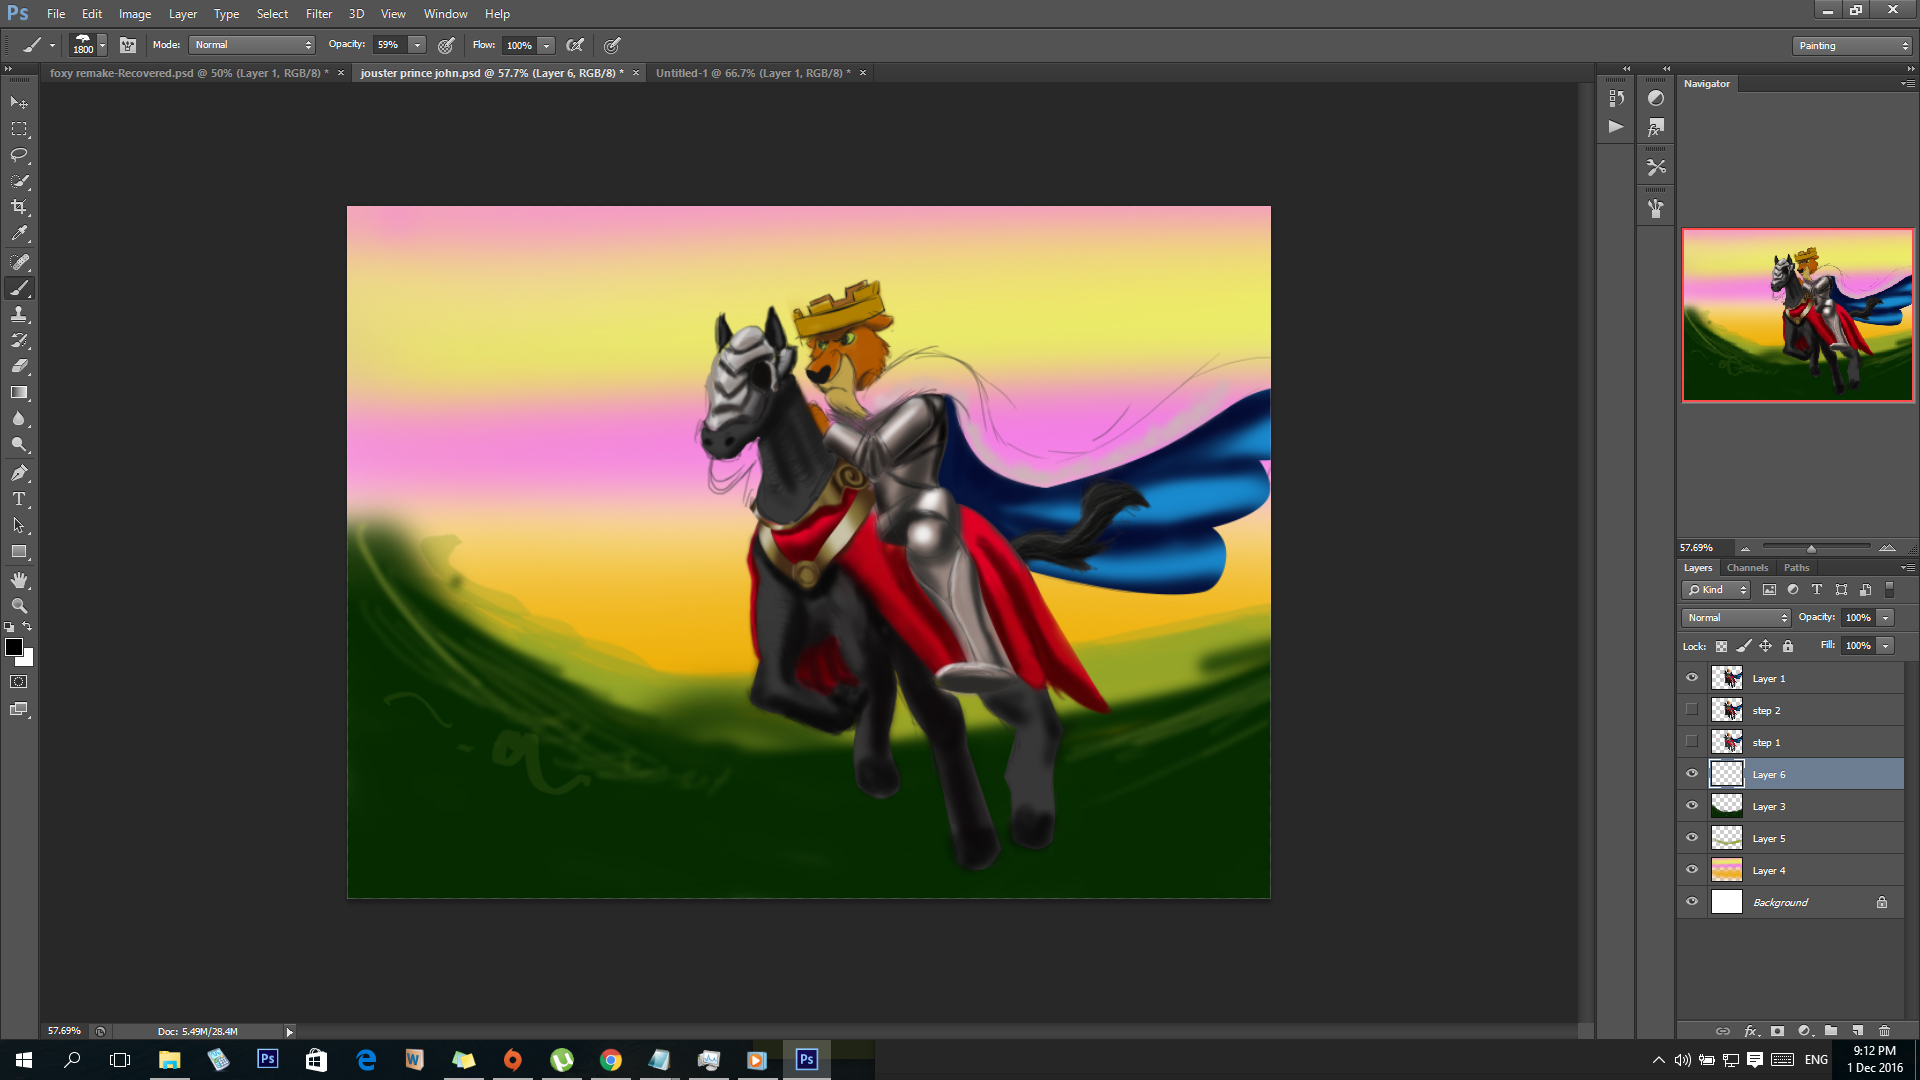Click the foreground color swatch
The height and width of the screenshot is (1080, 1920).
coord(14,647)
